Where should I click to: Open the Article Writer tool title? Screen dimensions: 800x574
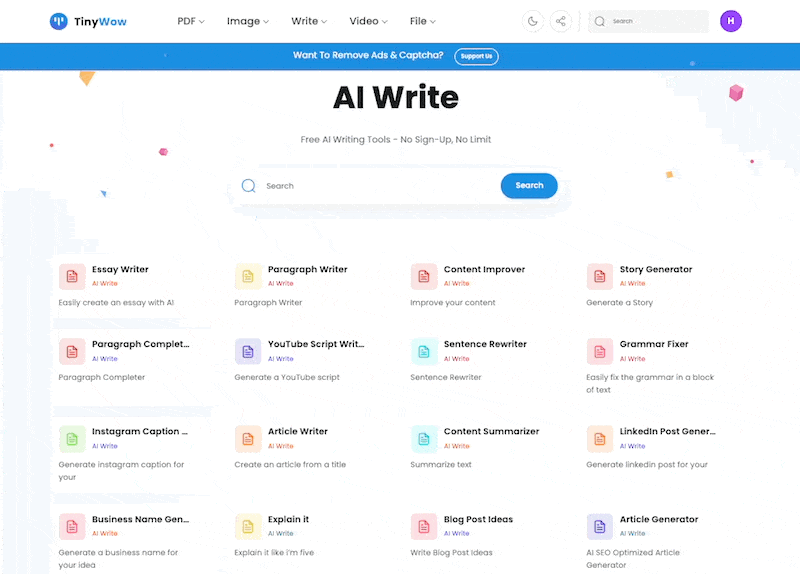[298, 431]
